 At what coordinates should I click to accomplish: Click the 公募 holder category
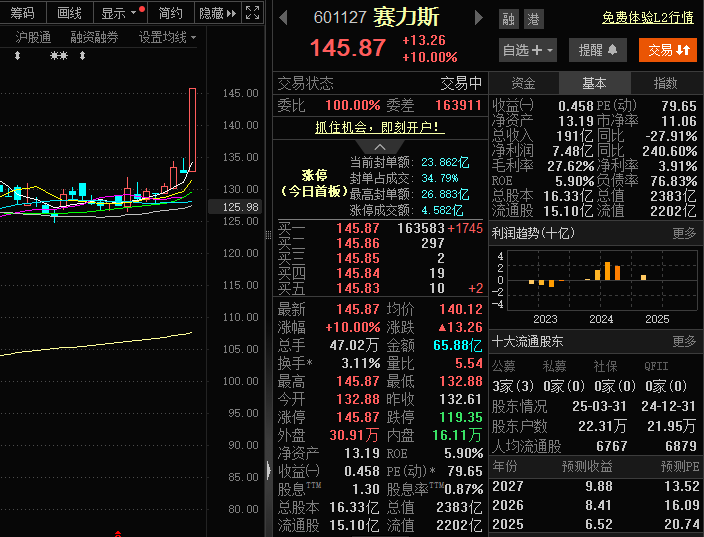(x=503, y=366)
